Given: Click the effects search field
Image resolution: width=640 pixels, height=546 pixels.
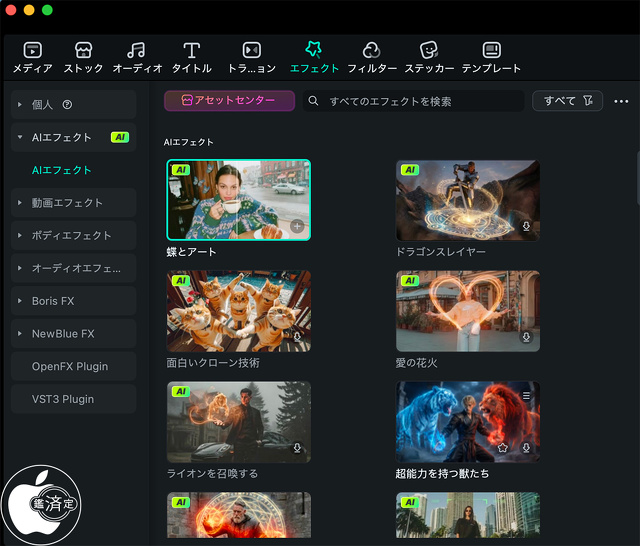Looking at the screenshot, I should coord(413,101).
